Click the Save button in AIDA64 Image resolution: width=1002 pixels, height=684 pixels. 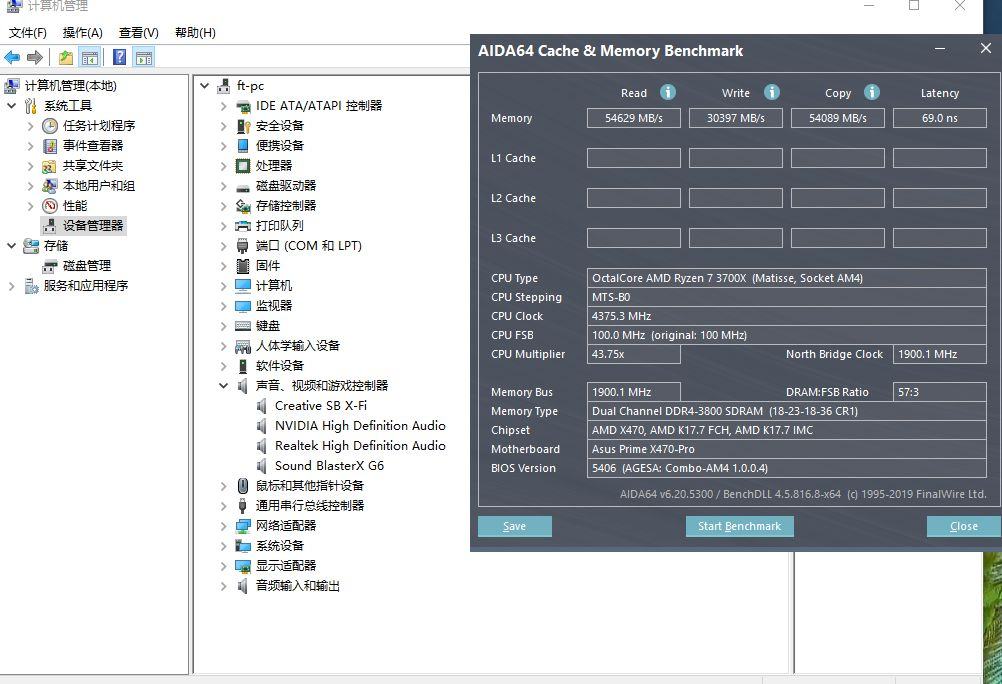tap(514, 526)
